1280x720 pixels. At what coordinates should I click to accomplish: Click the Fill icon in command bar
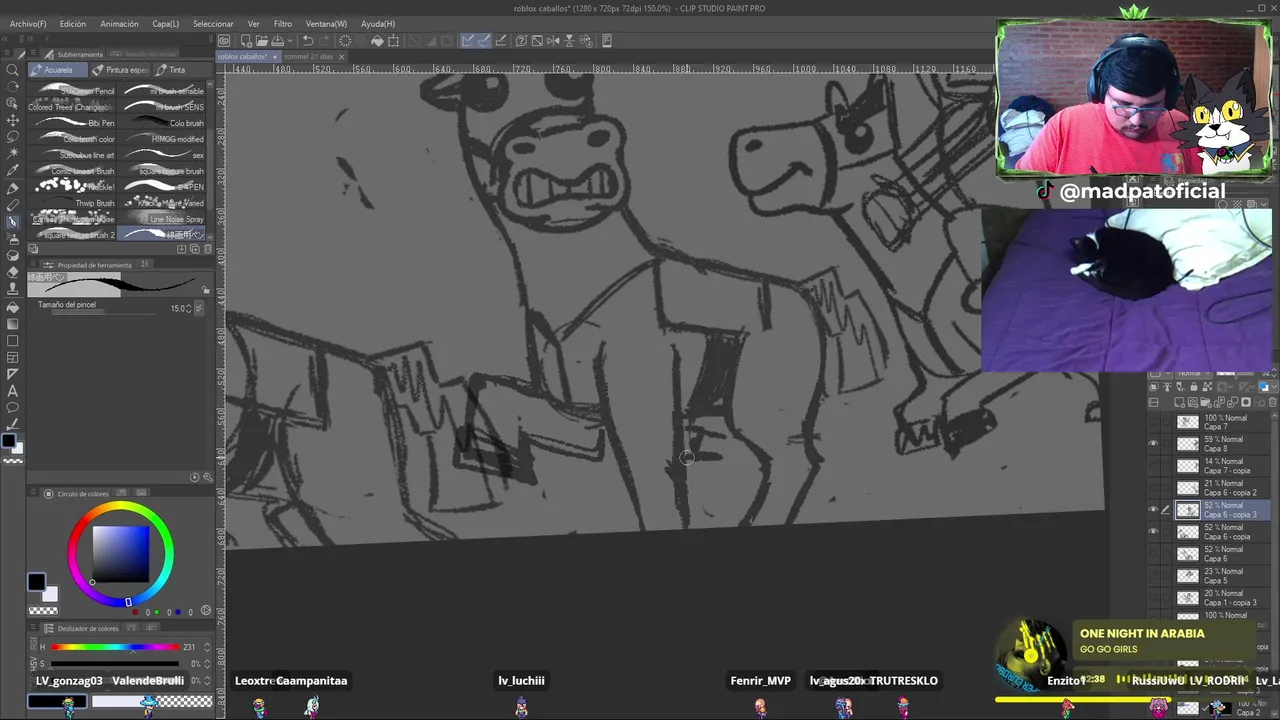pyautogui.click(x=377, y=41)
